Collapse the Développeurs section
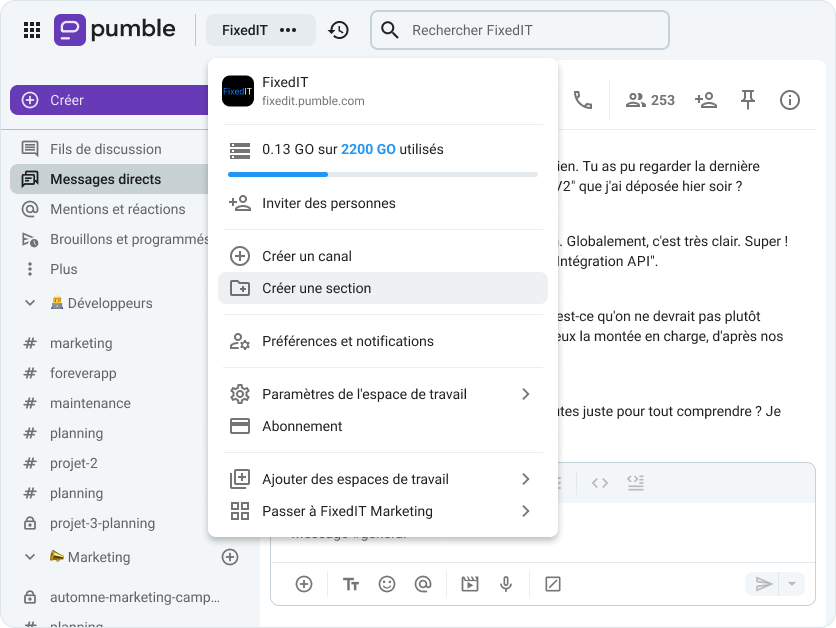 29,303
